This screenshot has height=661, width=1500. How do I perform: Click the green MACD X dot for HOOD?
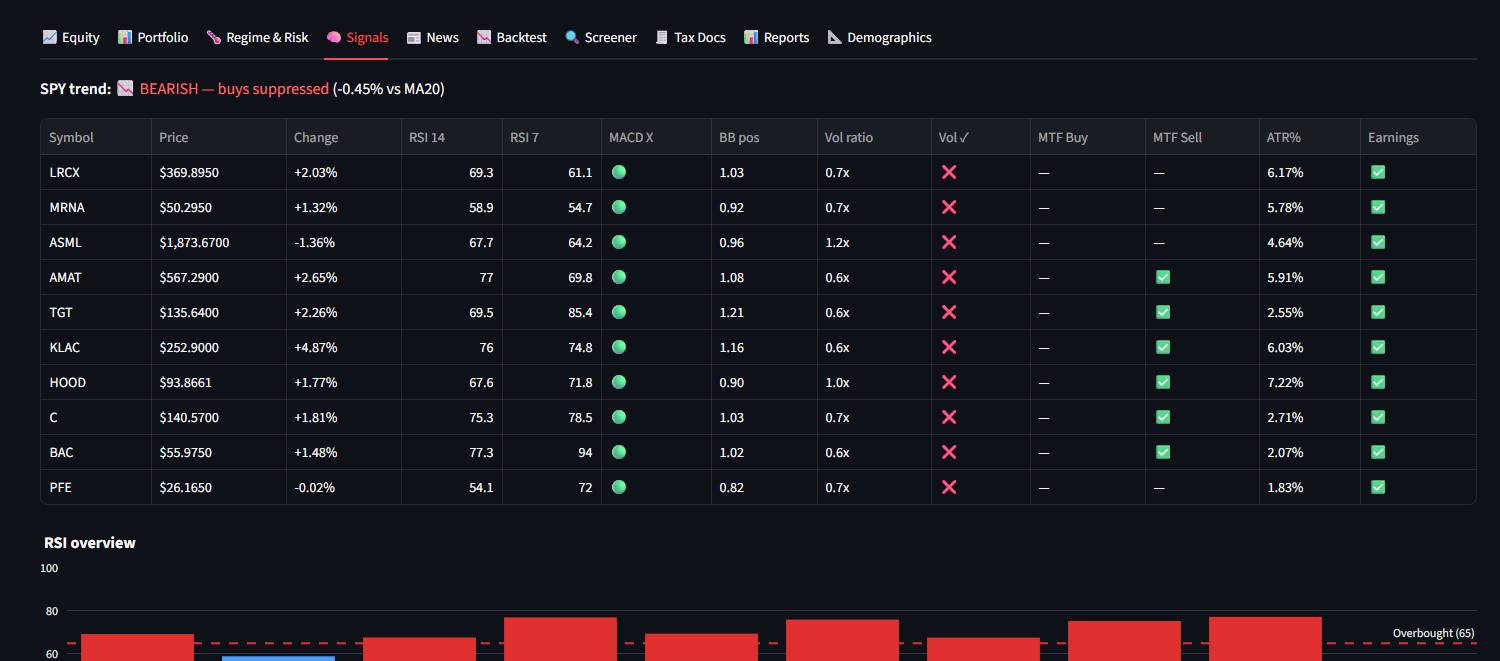click(x=619, y=382)
